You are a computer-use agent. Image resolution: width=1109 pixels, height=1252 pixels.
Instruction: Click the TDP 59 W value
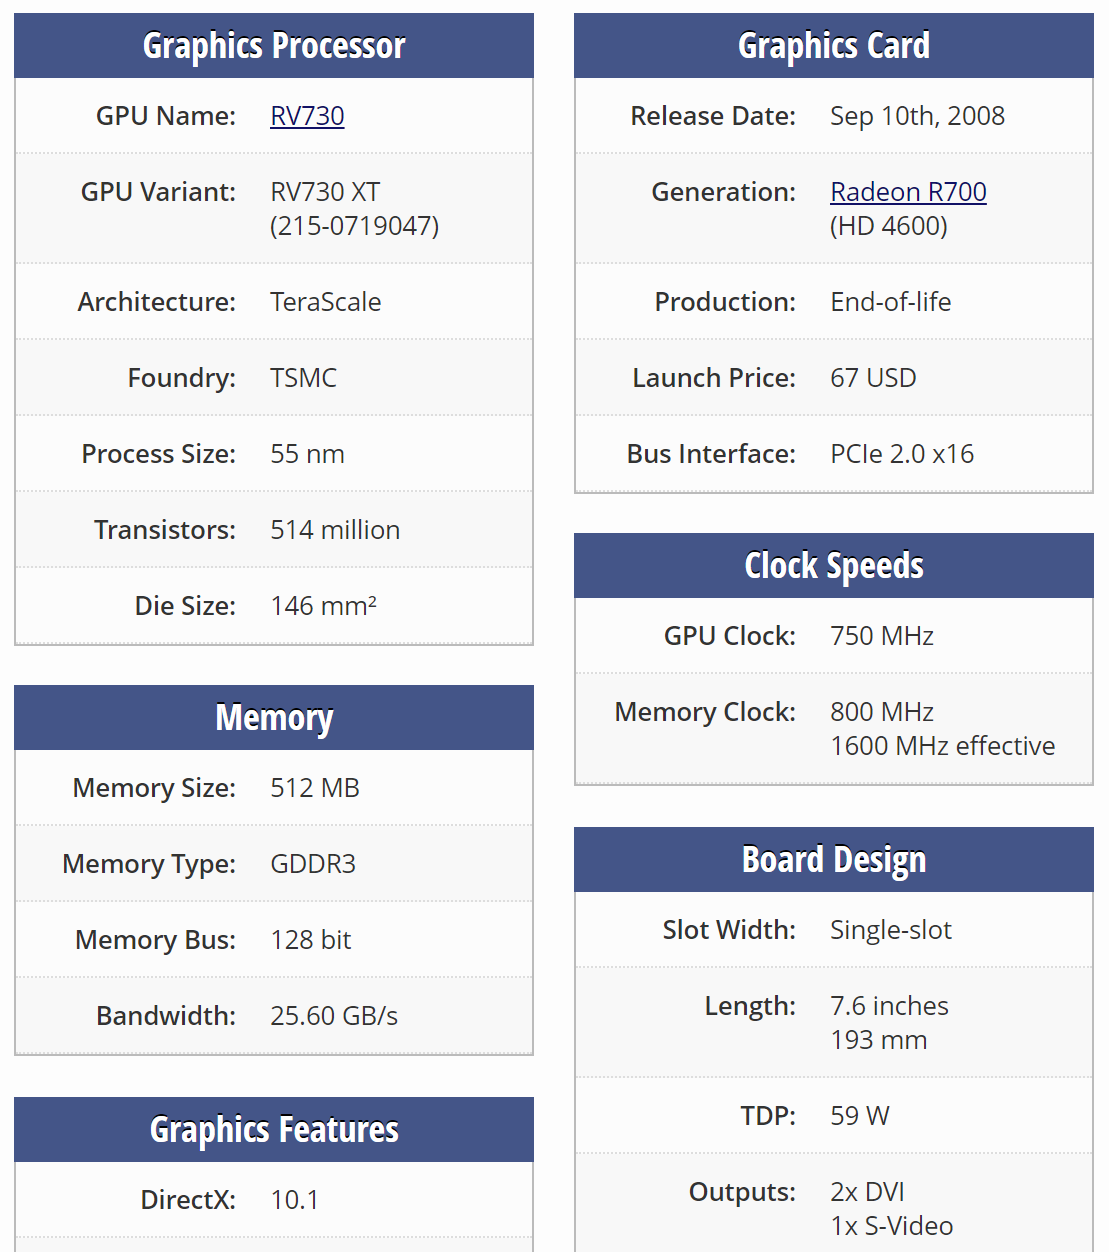click(x=859, y=1116)
